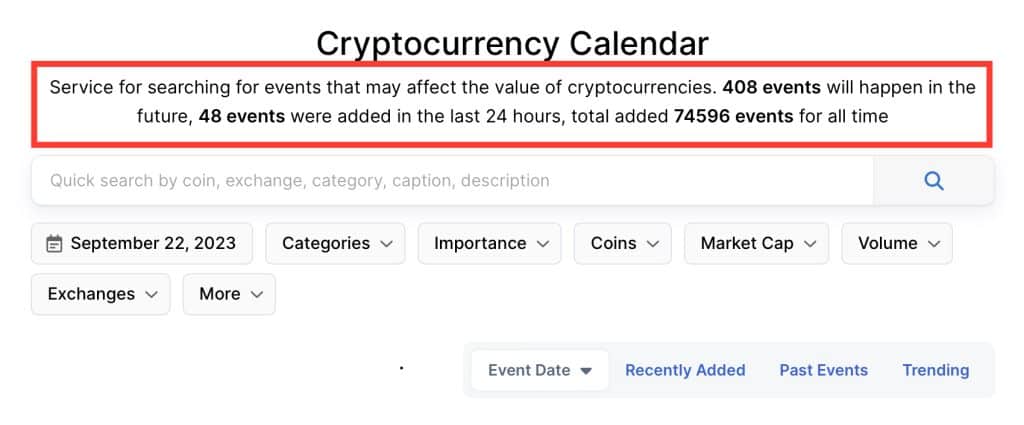
Task: Switch to the Recently Added tab
Action: (x=685, y=370)
